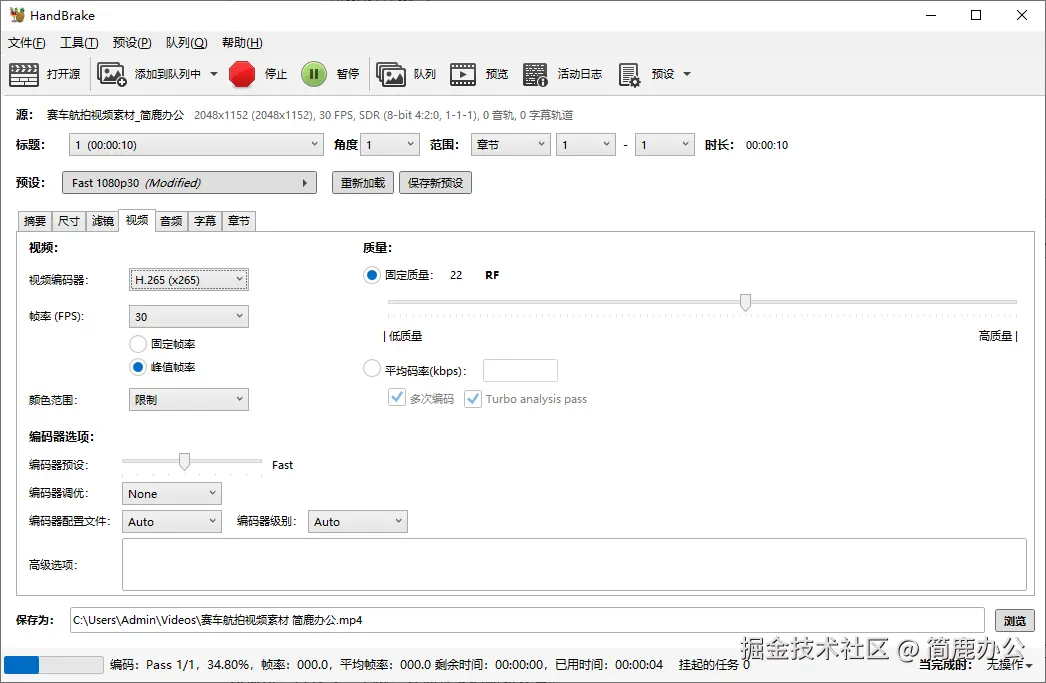Click the Presets toolbar icon
This screenshot has height=683, width=1046.
click(629, 74)
